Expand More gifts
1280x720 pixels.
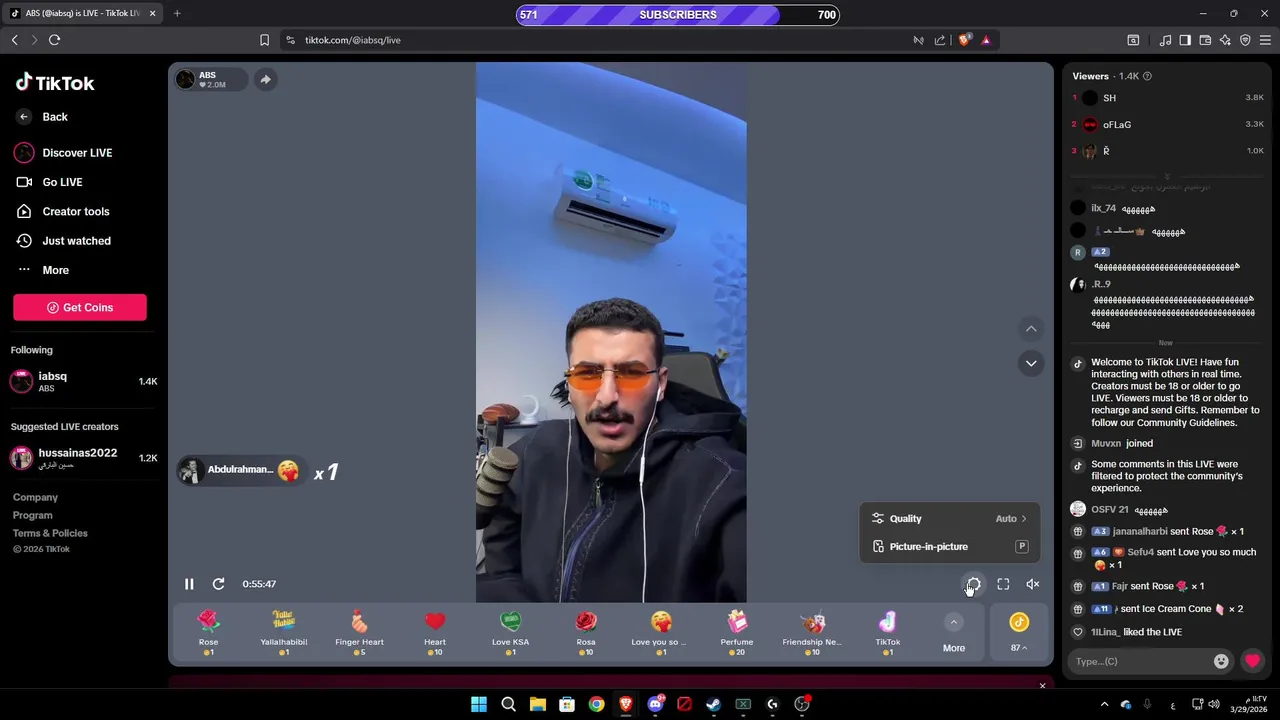coord(954,634)
